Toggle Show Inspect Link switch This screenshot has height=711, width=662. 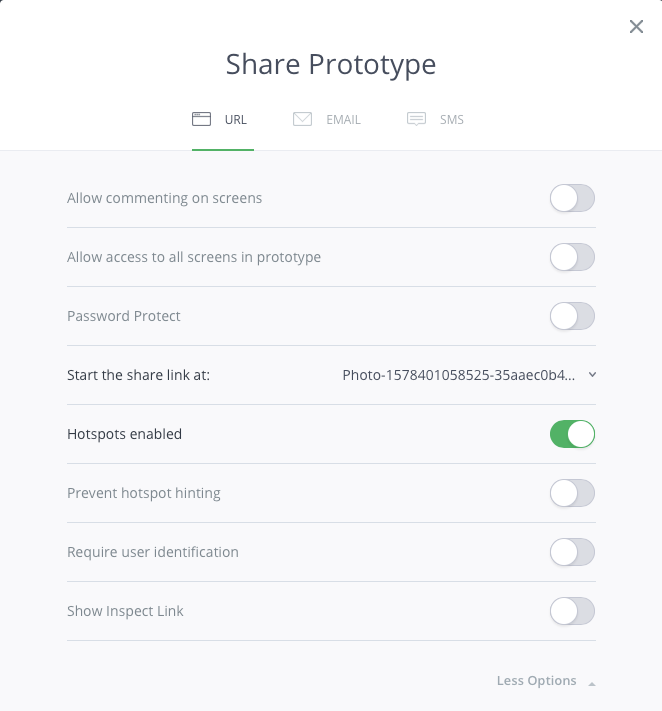pyautogui.click(x=572, y=611)
